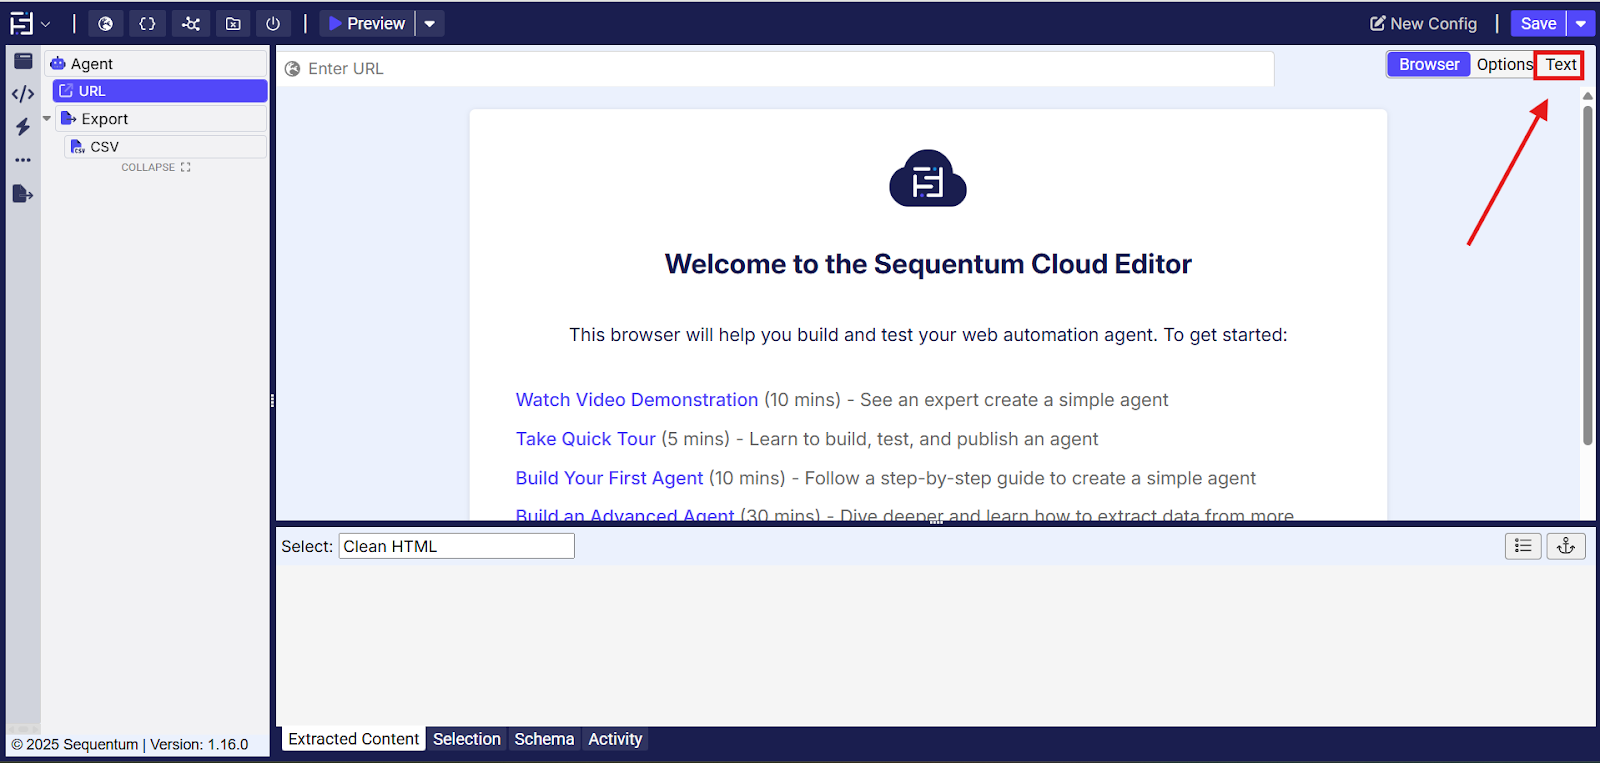
Task: Open the window panel sidebar icon
Action: (x=23, y=61)
